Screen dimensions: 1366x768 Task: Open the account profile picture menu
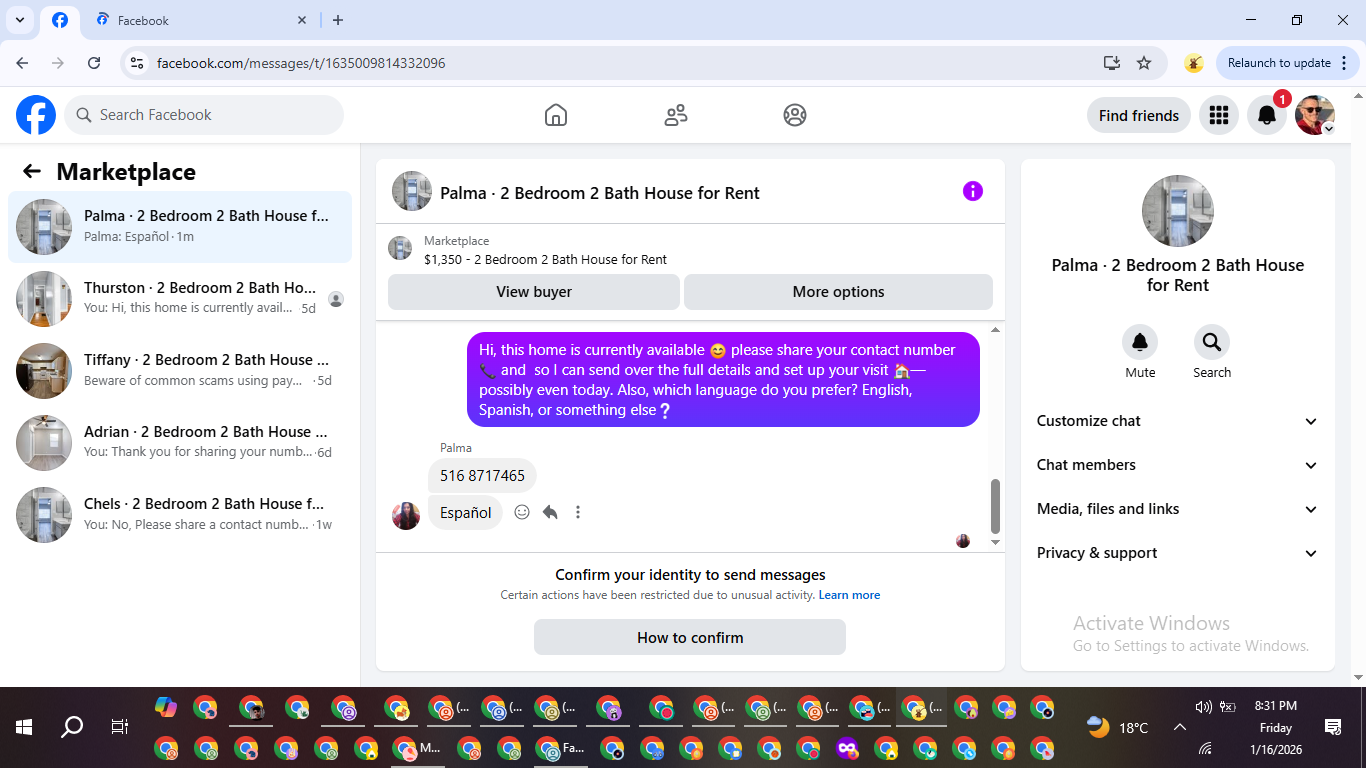coord(1315,115)
